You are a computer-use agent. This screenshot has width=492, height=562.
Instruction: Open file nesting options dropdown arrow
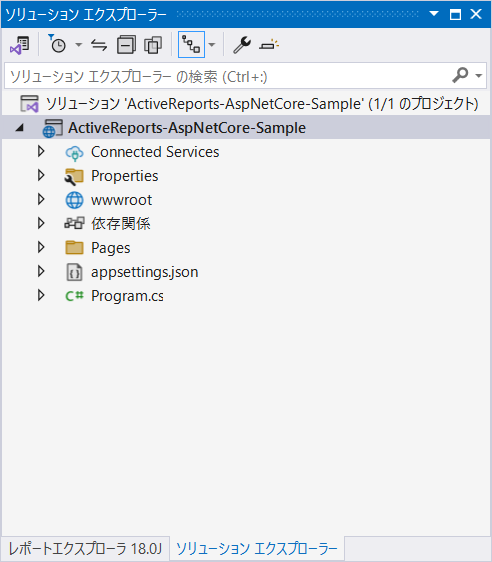click(212, 45)
